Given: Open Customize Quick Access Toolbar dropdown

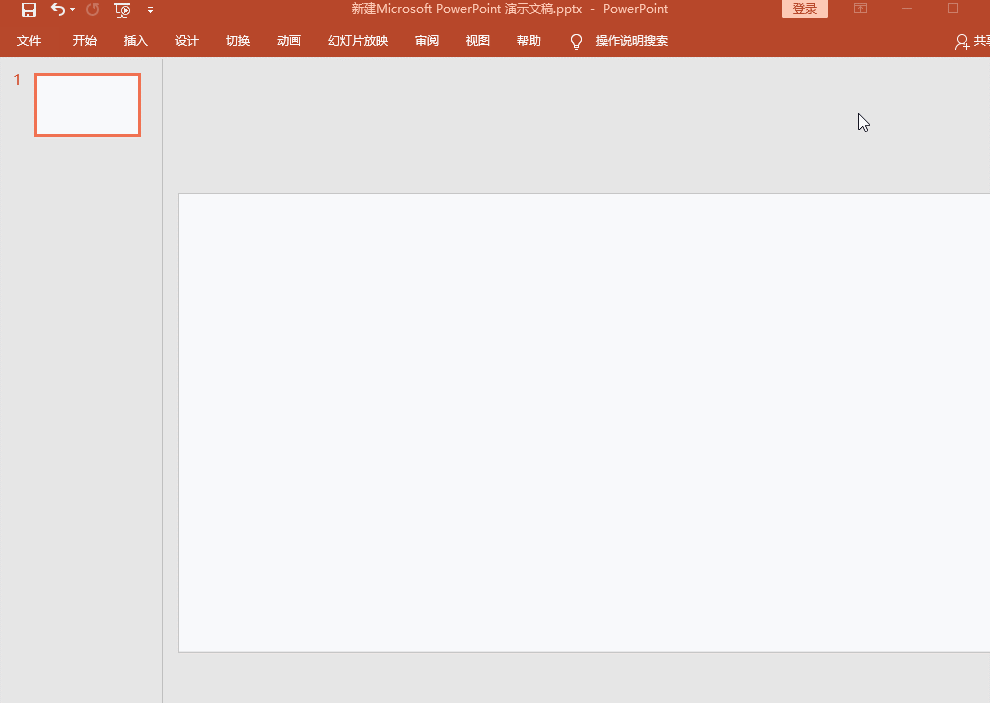Looking at the screenshot, I should [x=150, y=10].
